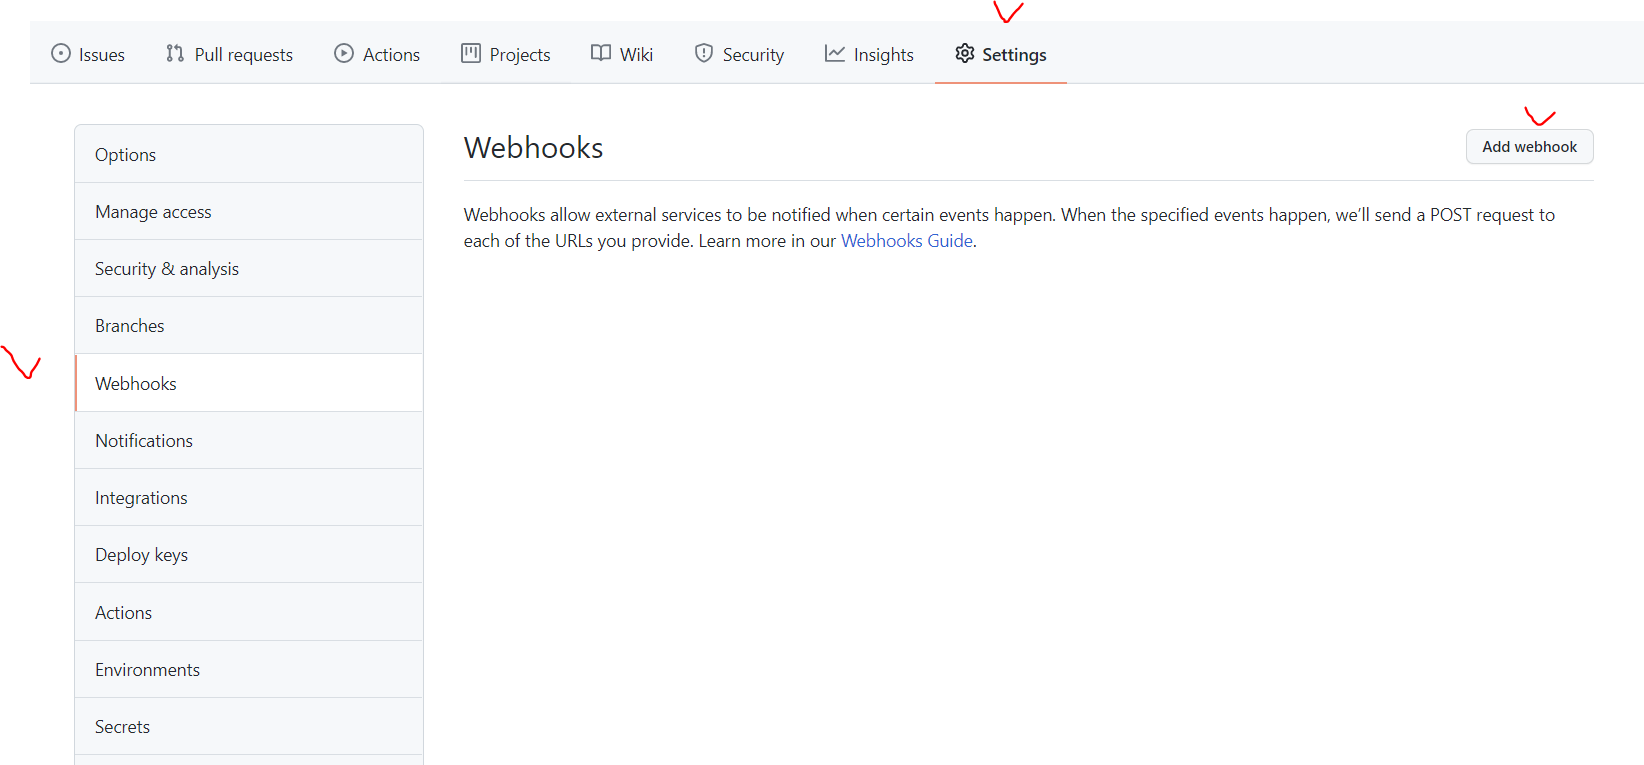Image resolution: width=1644 pixels, height=765 pixels.
Task: Click the Settings gear icon
Action: (965, 54)
